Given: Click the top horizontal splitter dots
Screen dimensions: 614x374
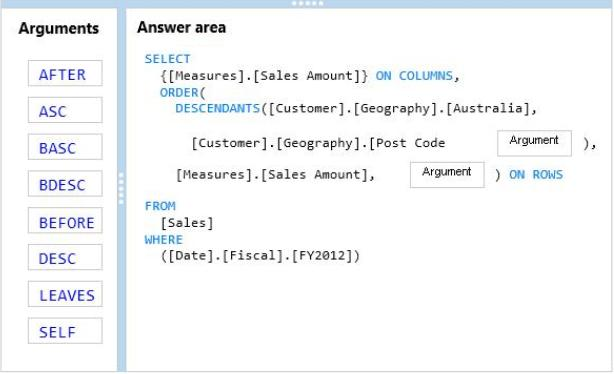Looking at the screenshot, I should click(307, 4).
